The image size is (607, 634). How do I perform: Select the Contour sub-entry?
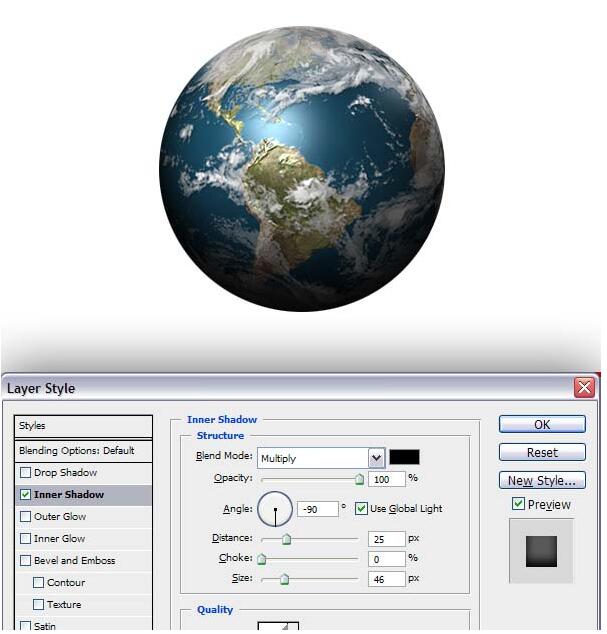[x=66, y=583]
